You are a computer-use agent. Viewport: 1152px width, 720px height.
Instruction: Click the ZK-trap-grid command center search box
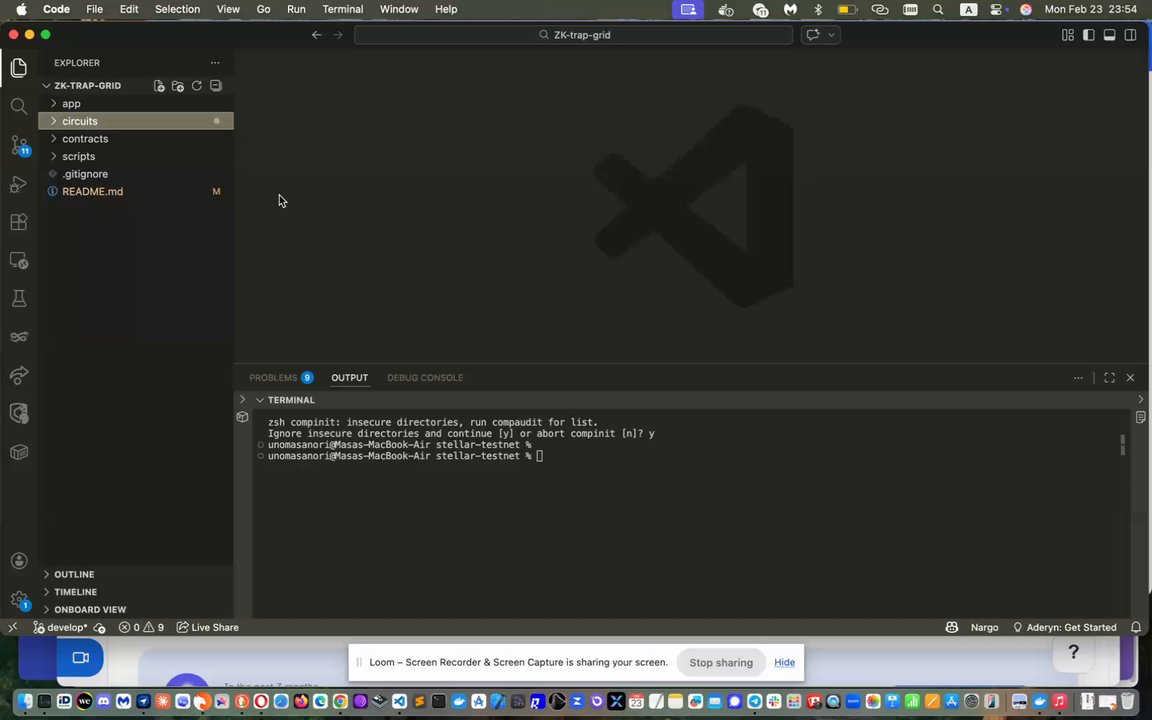574,35
